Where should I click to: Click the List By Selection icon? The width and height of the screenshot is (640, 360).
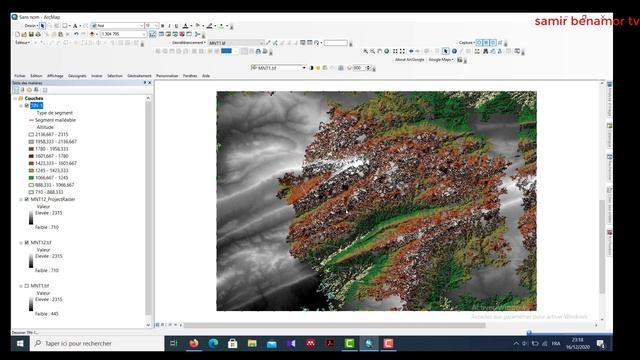[x=36, y=90]
